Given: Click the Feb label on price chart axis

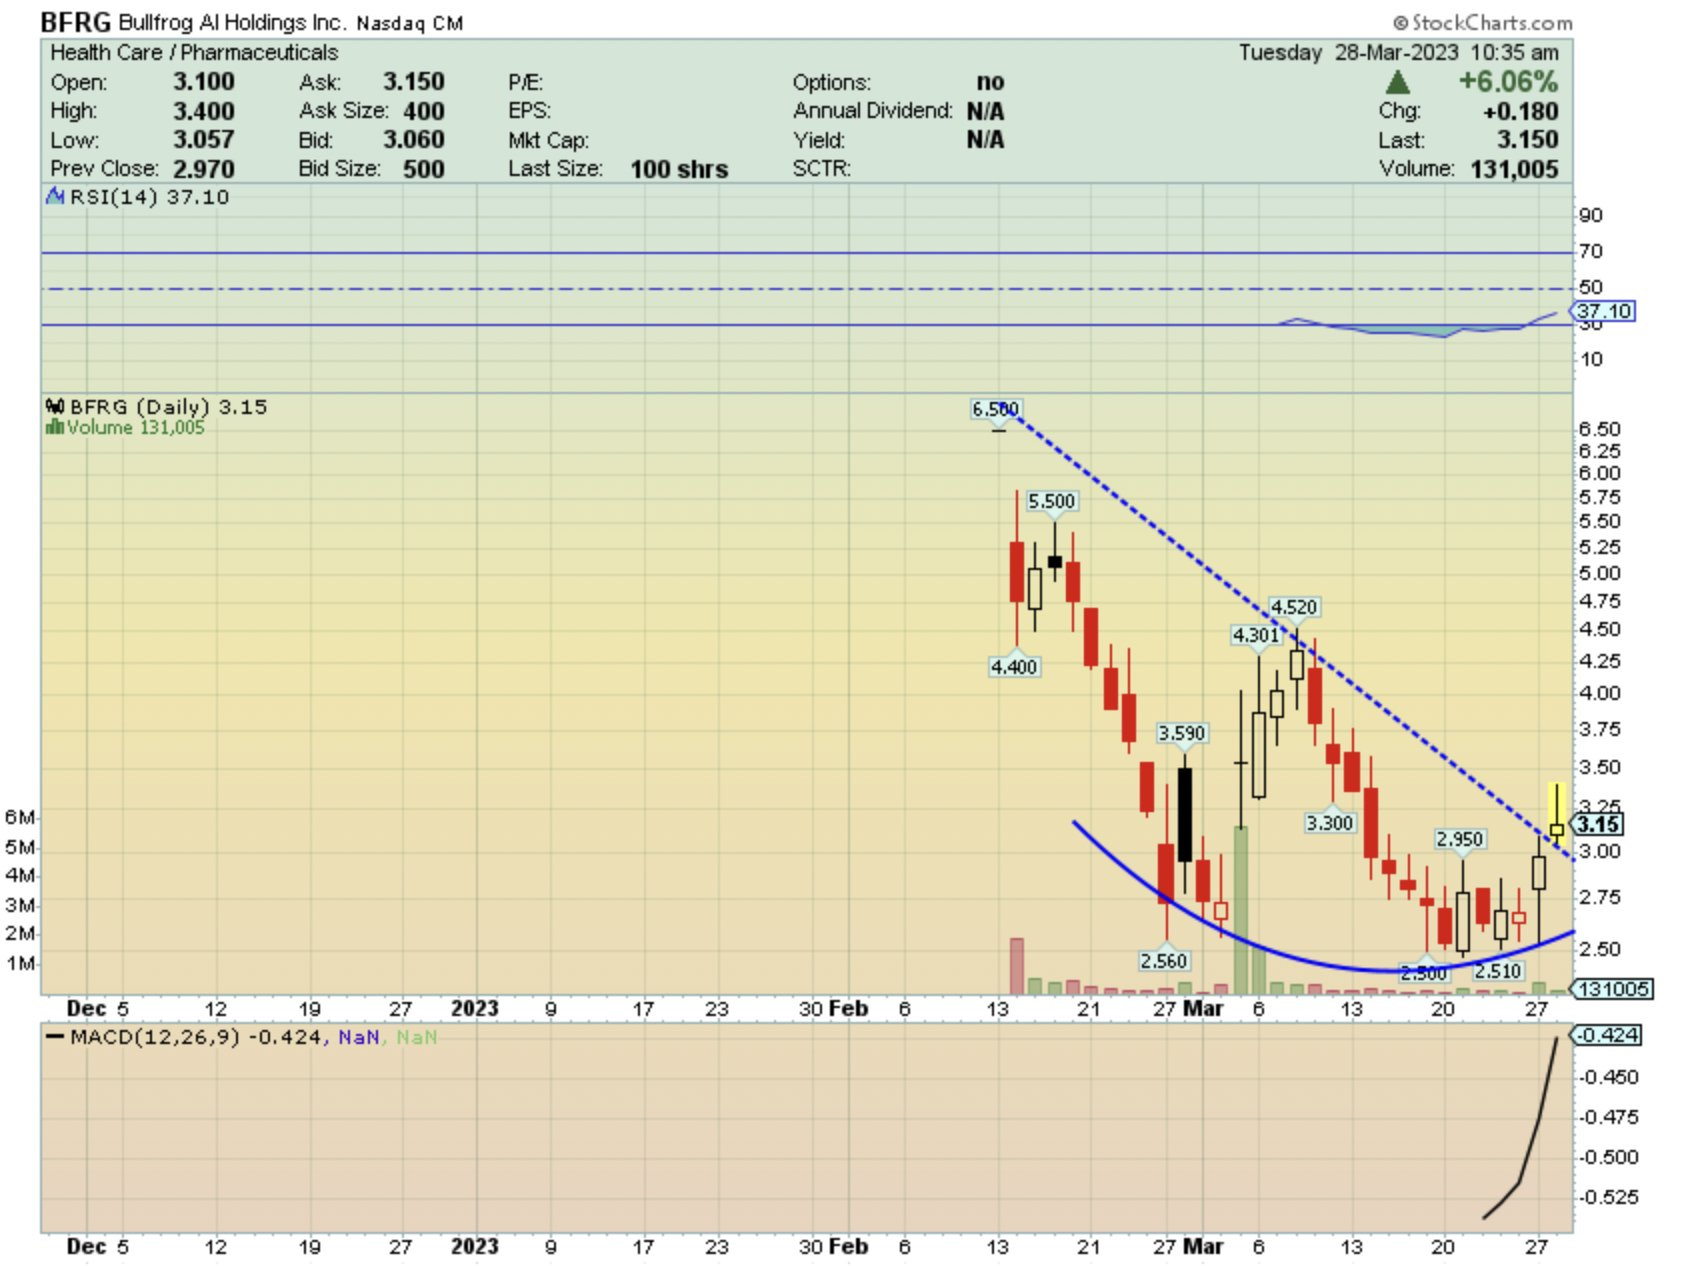Looking at the screenshot, I should click(x=848, y=1008).
